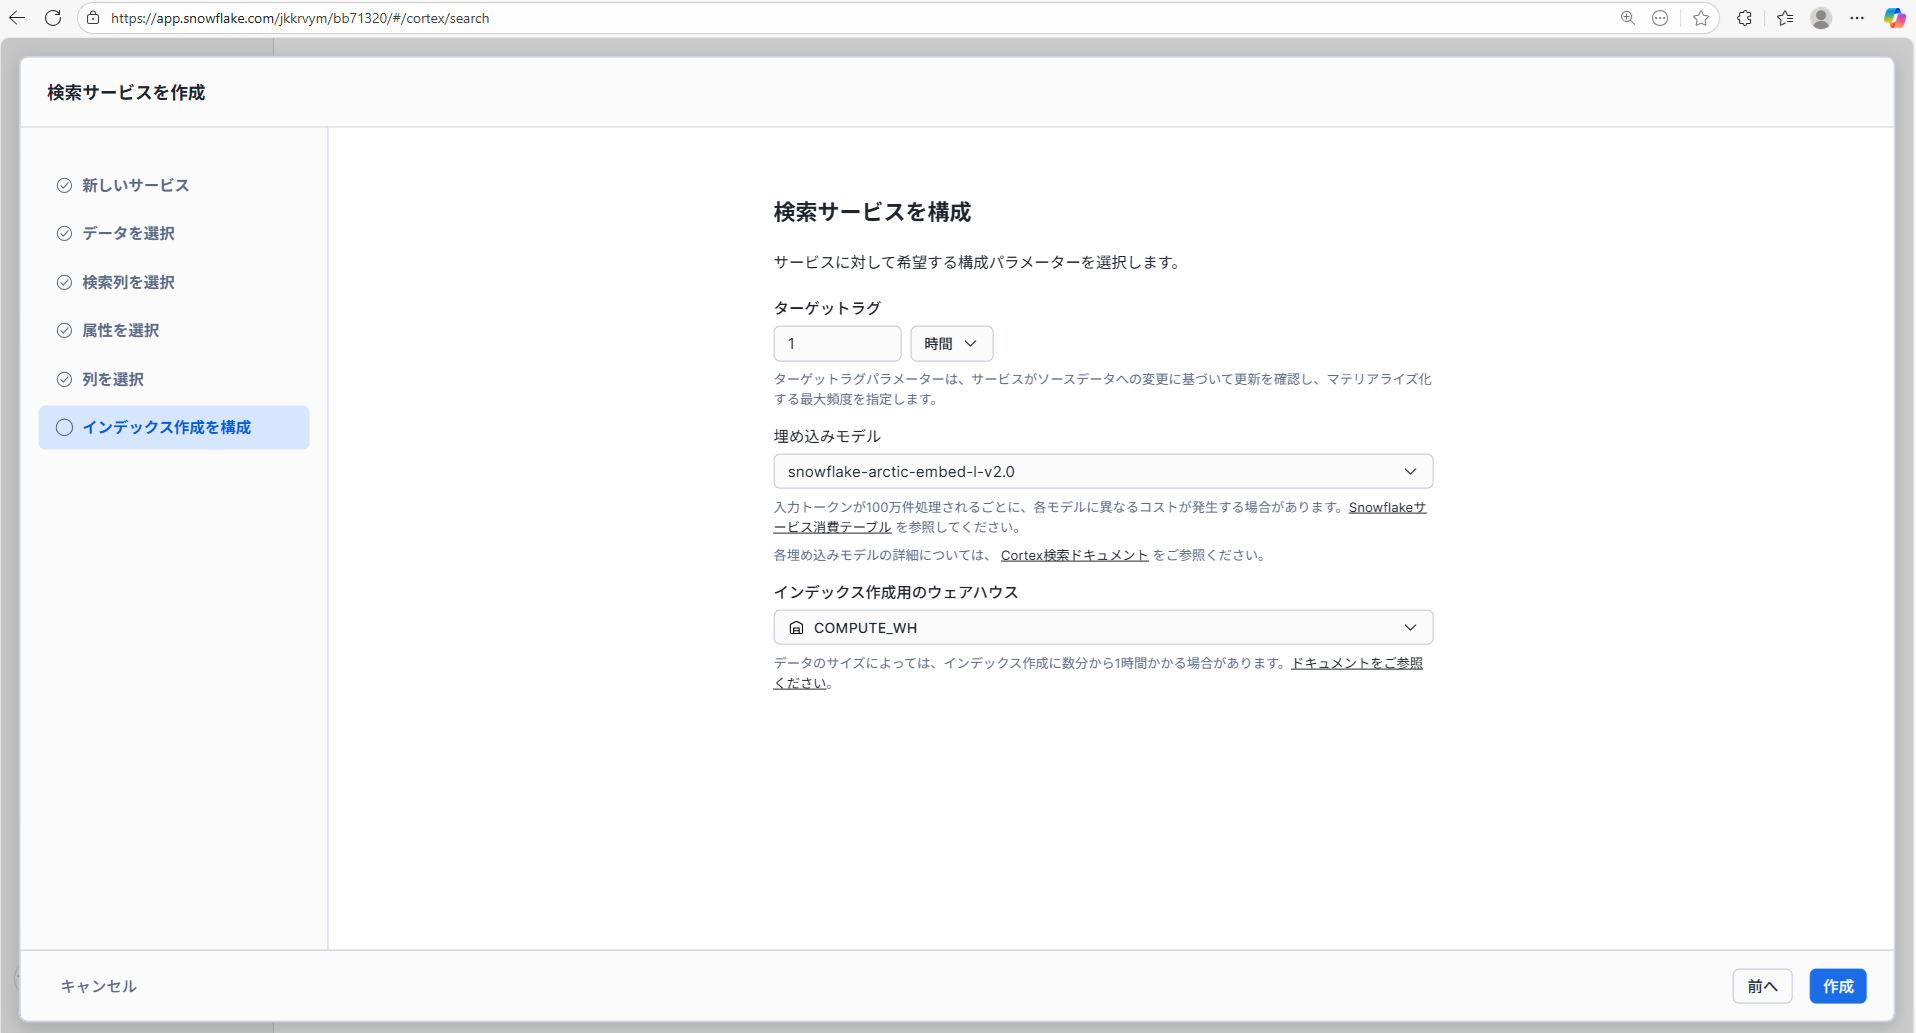Click the browser extensions puzzle icon
This screenshot has width=1916, height=1033.
[1745, 17]
